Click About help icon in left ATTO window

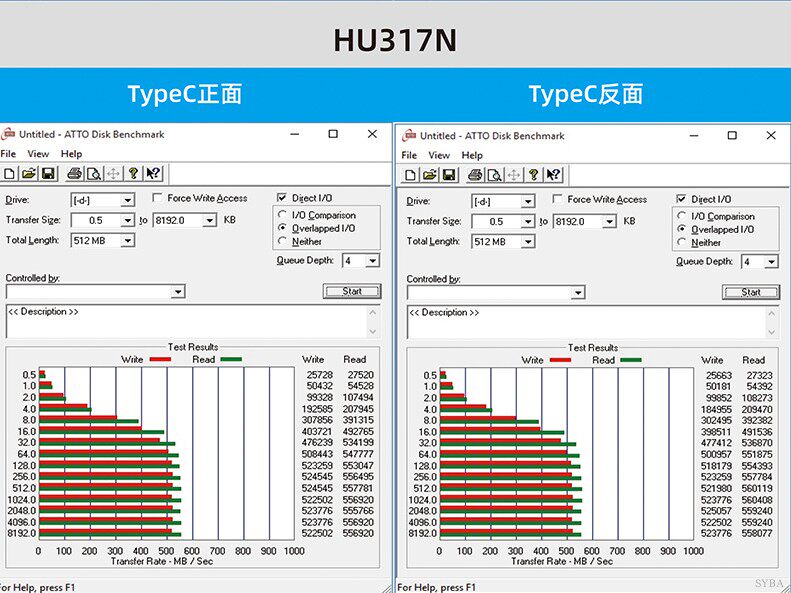[x=133, y=174]
